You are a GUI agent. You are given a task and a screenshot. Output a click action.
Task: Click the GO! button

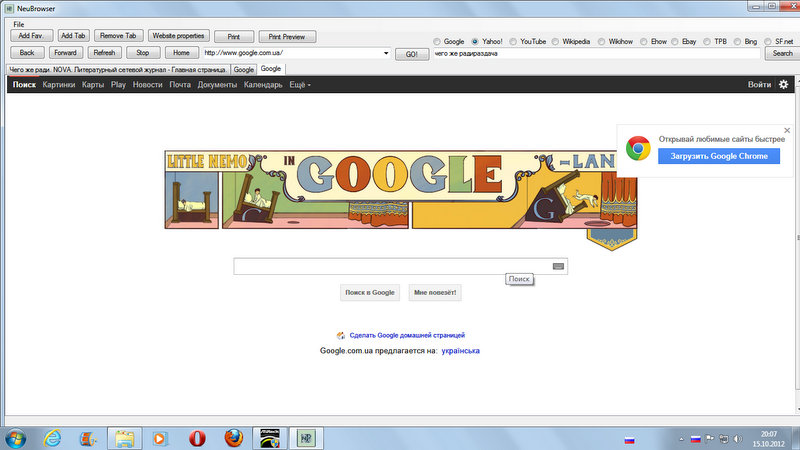(412, 54)
